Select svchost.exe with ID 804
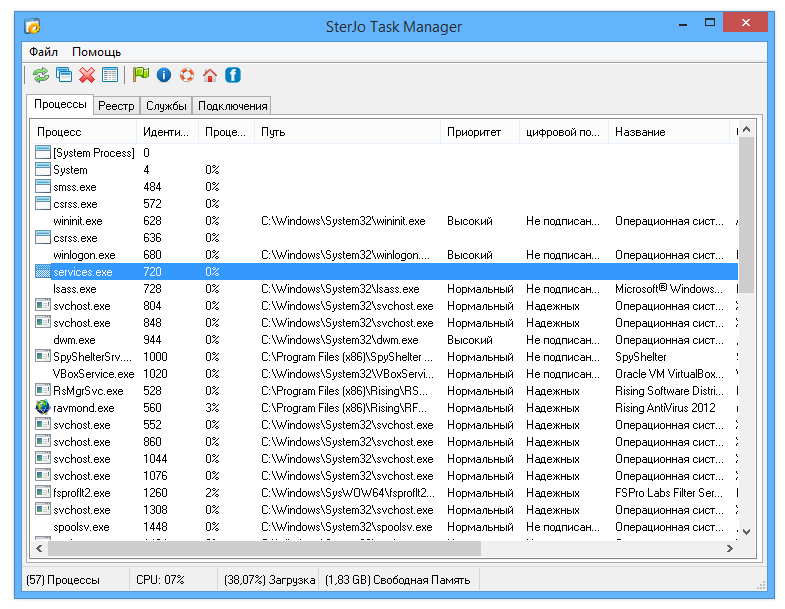The image size is (785, 609). (x=385, y=306)
